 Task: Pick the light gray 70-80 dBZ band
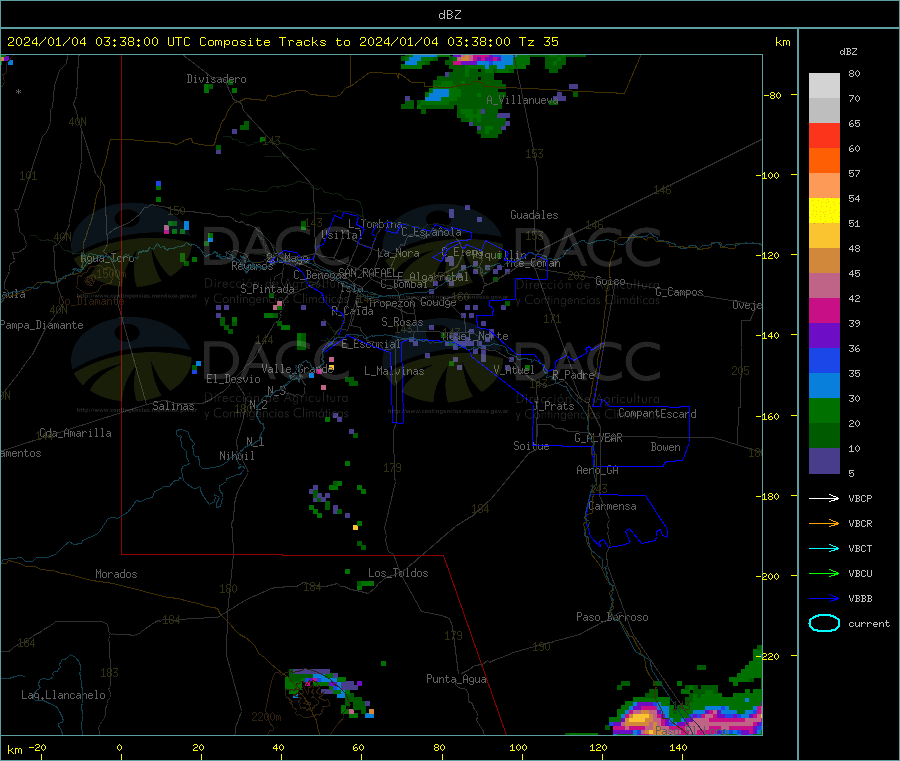824,86
